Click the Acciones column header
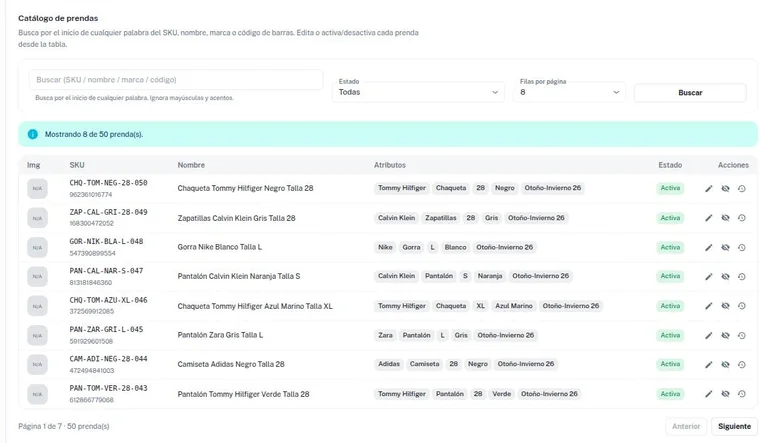Viewport: 760px width, 443px height. coord(733,165)
